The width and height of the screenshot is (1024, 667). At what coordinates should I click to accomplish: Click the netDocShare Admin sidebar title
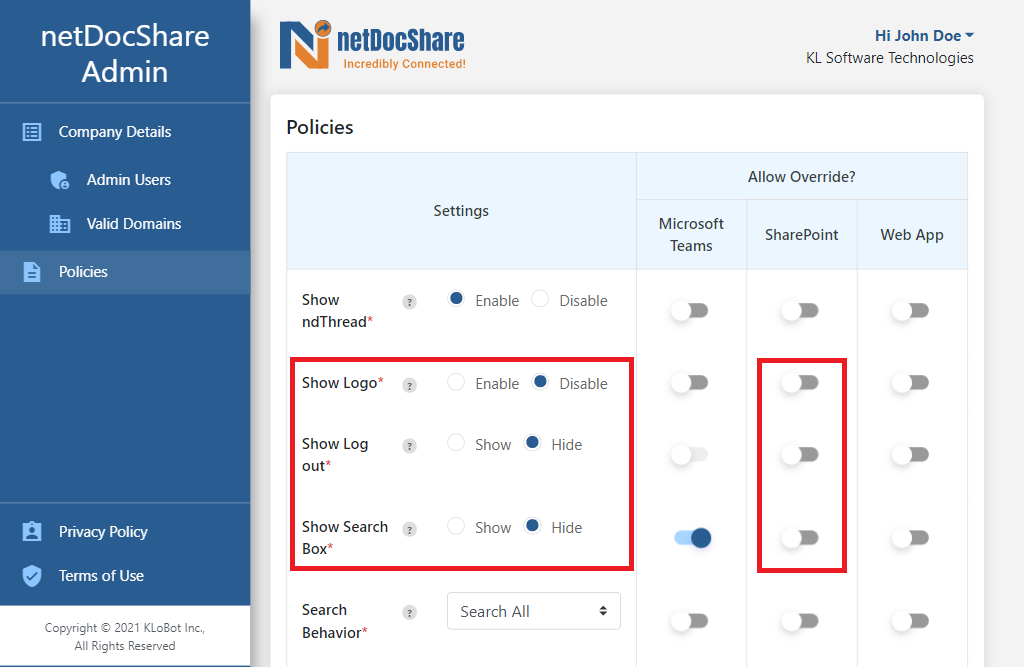[x=125, y=54]
